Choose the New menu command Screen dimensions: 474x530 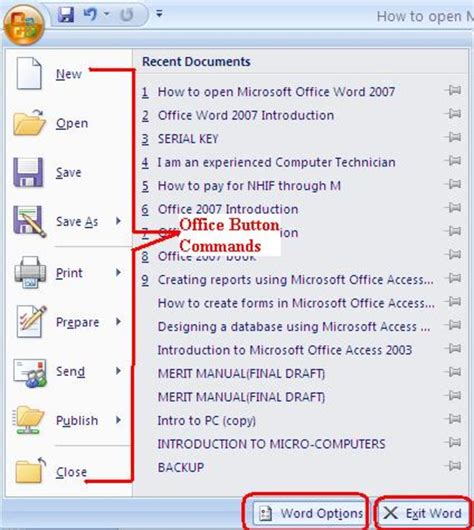tap(69, 74)
